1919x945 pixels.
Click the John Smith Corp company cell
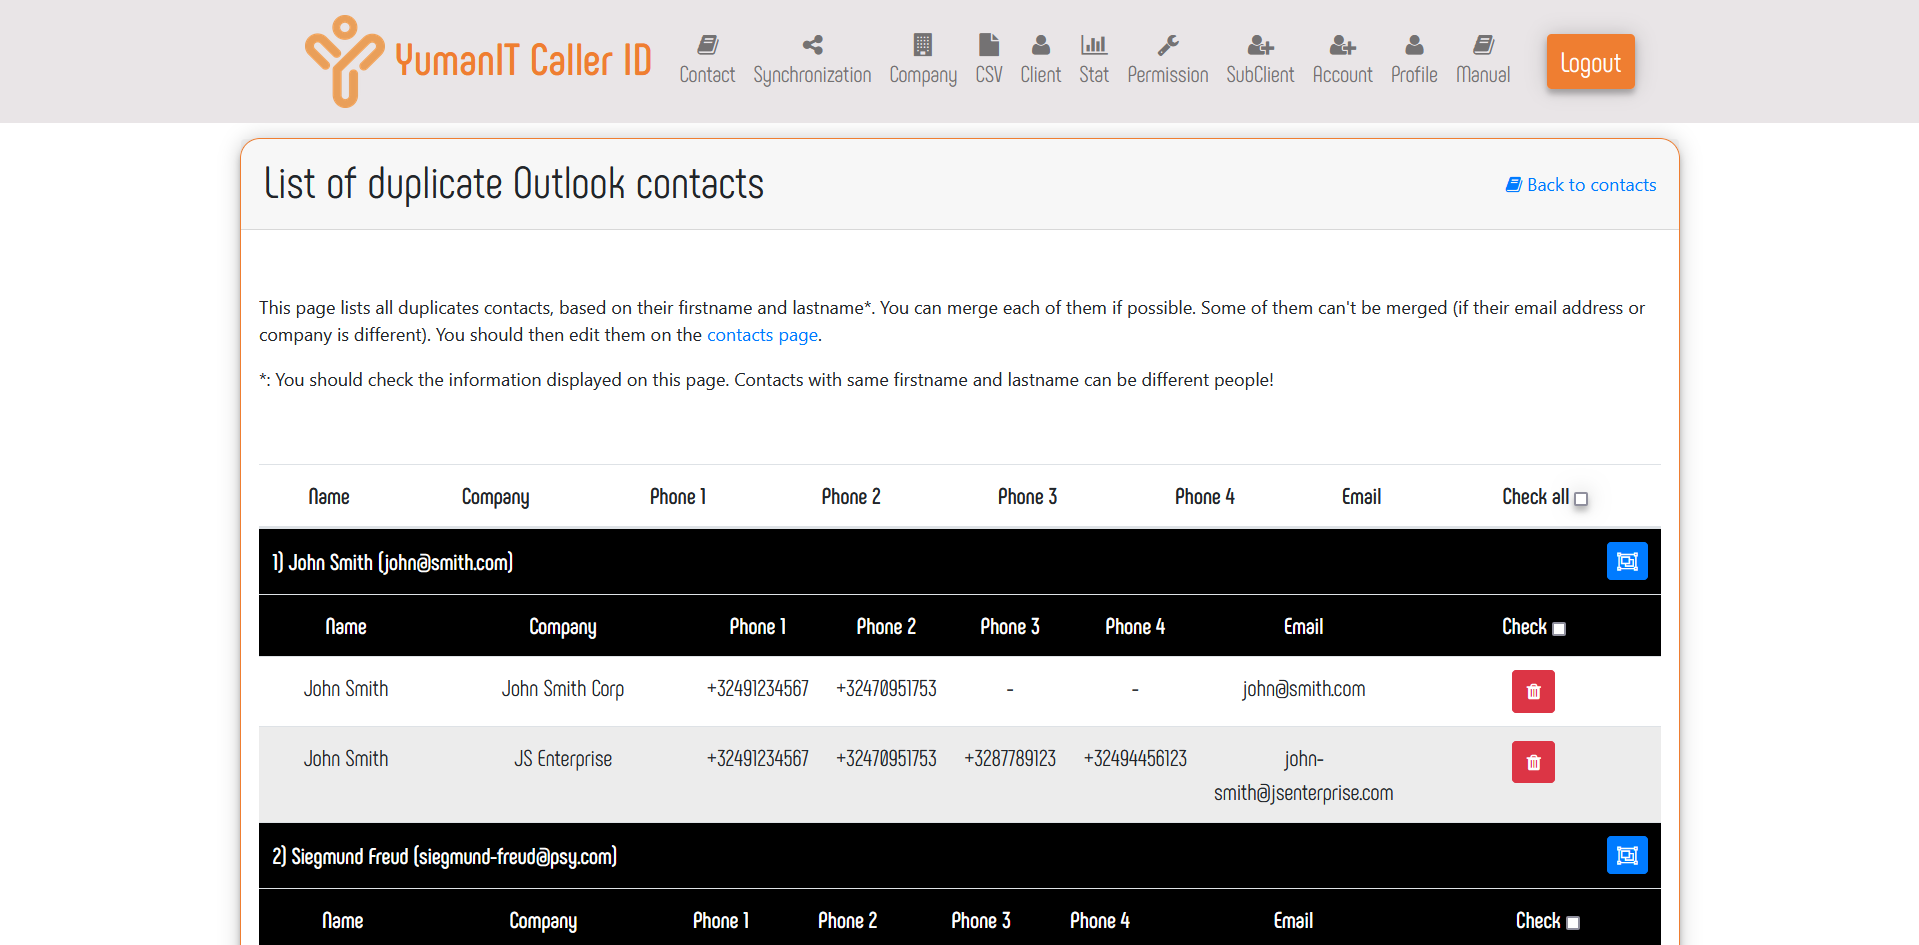coord(563,689)
